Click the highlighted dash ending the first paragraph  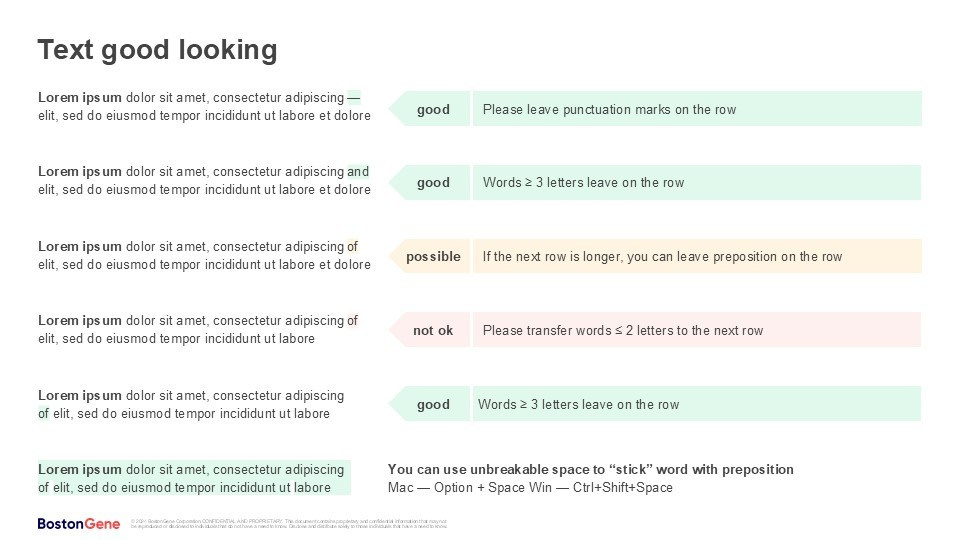354,98
